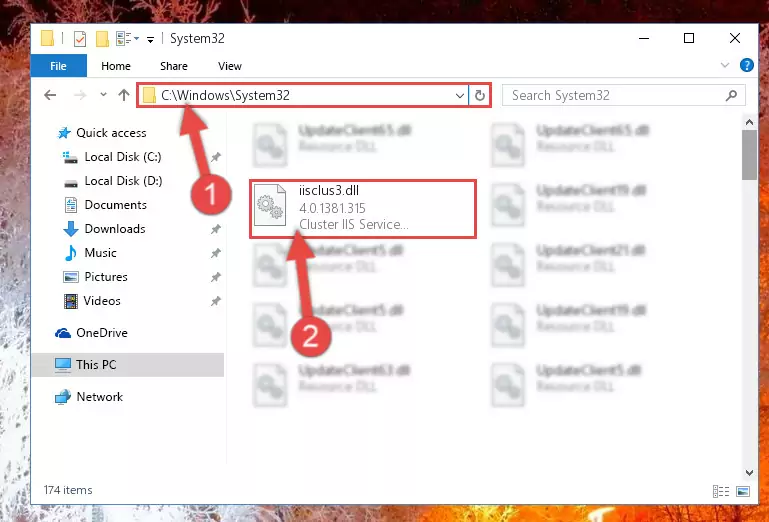This screenshot has height=522, width=769.
Task: Click the This PC monitor icon
Action: pyautogui.click(x=63, y=365)
